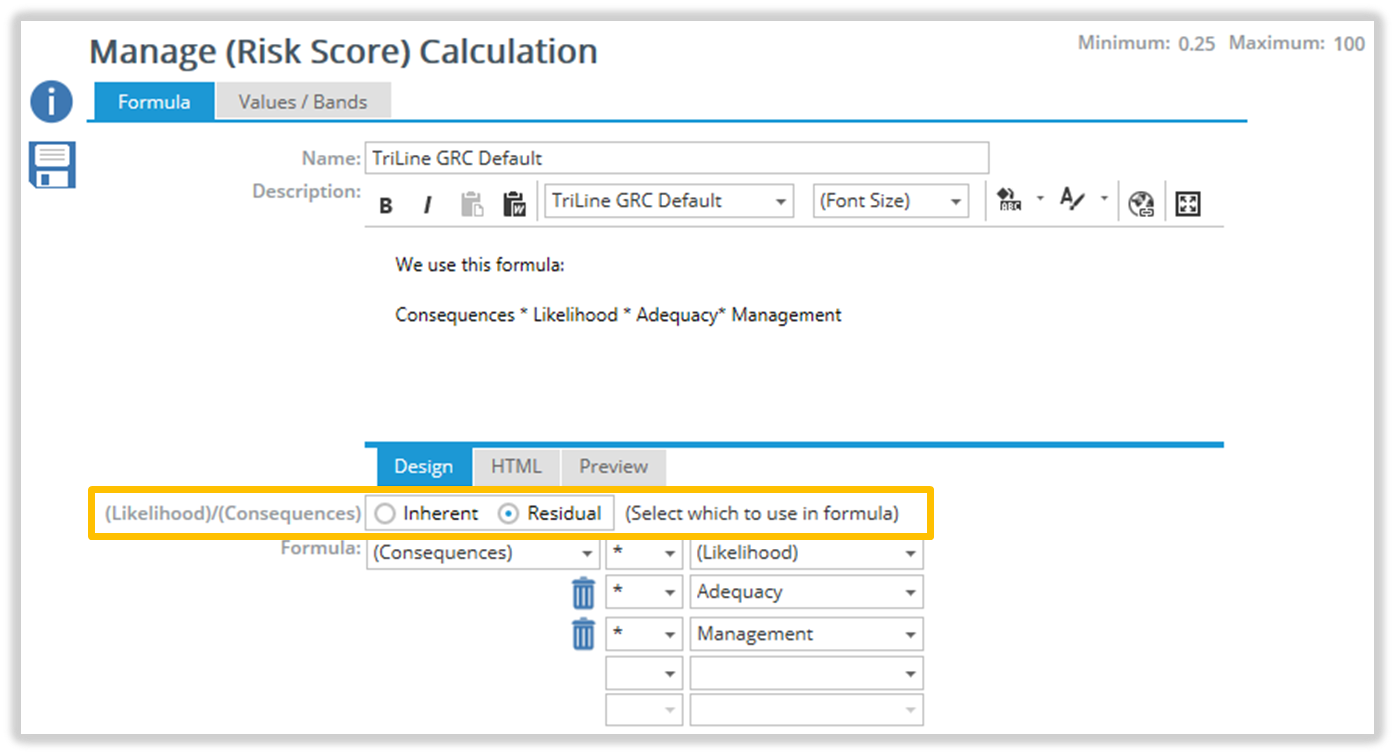The height and width of the screenshot is (755, 1395).
Task: Open operator dropdown beside (Likelihood)
Action: click(644, 553)
